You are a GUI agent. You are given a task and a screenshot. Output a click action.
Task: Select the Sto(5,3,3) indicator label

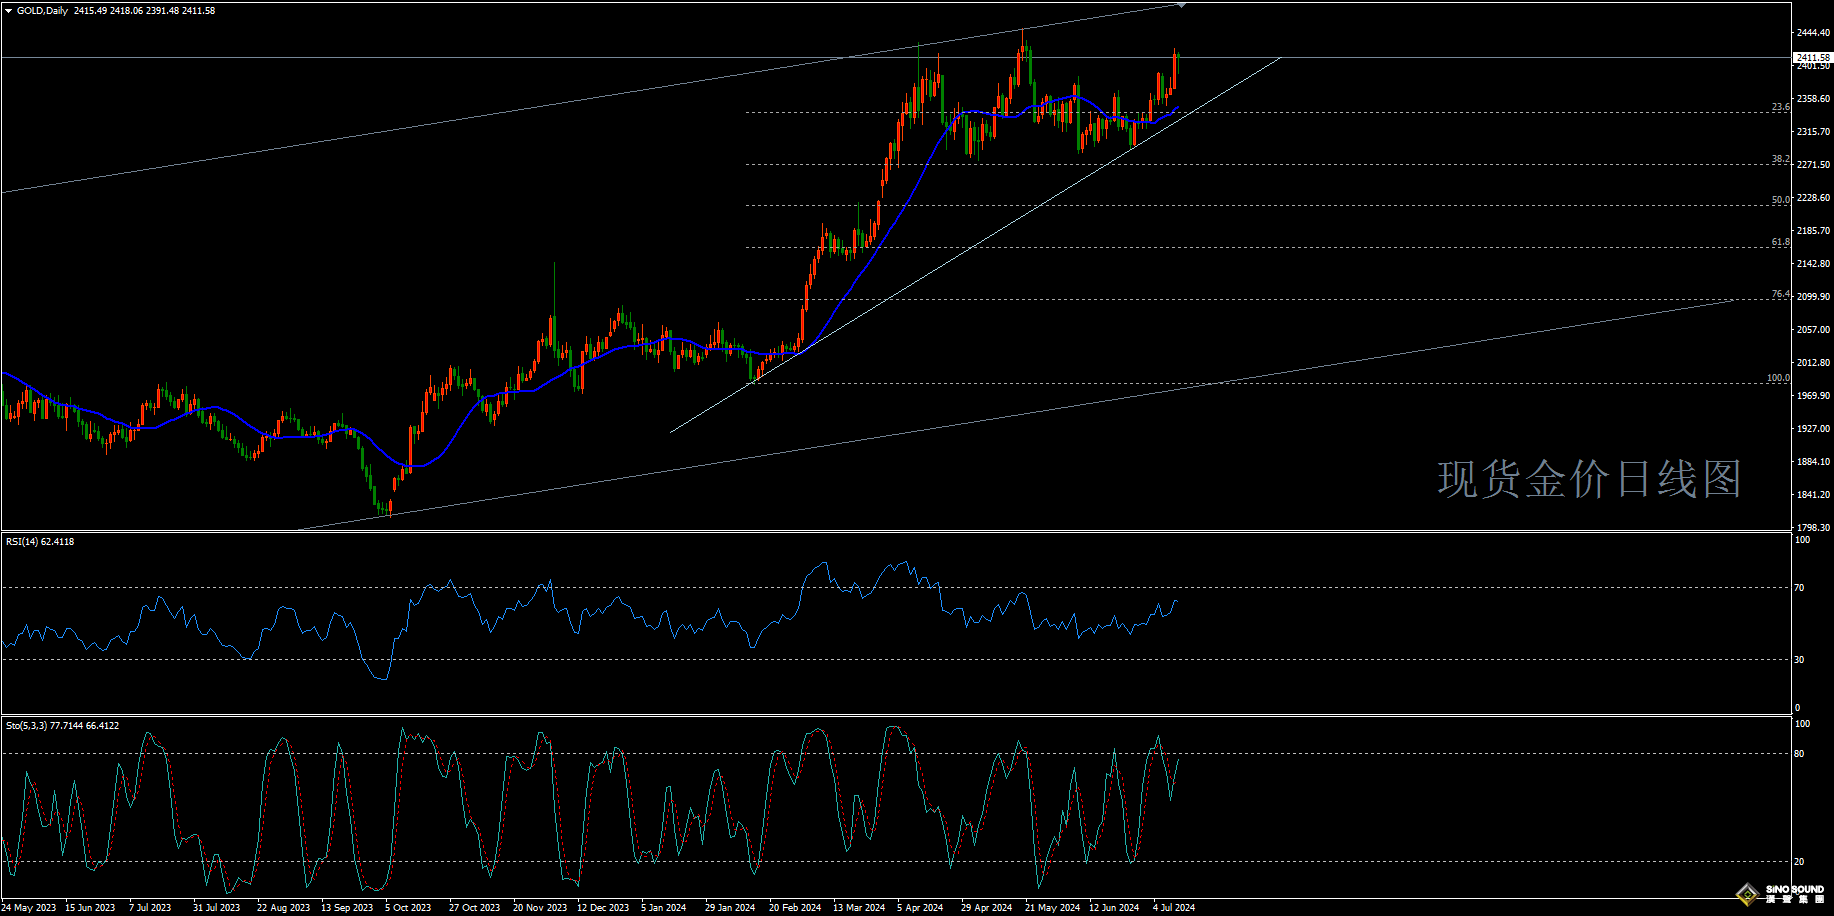(x=61, y=726)
